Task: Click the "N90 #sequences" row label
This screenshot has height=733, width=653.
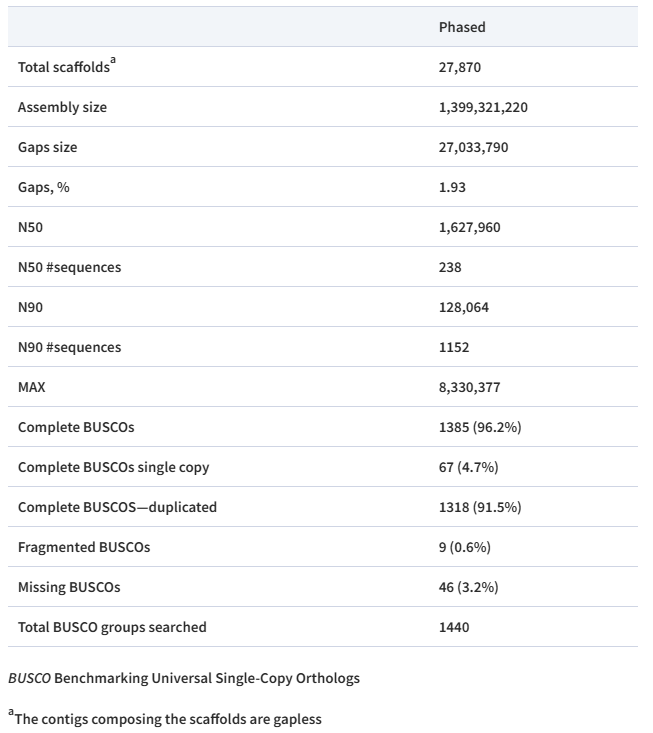Action: coord(69,347)
